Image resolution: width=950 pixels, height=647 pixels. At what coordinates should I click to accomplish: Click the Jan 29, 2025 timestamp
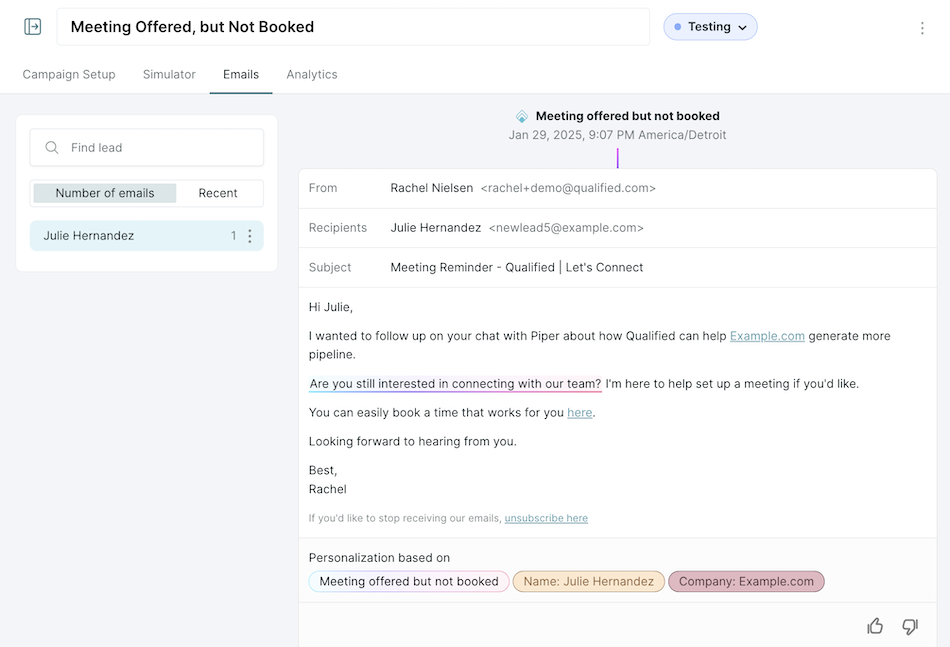617,135
